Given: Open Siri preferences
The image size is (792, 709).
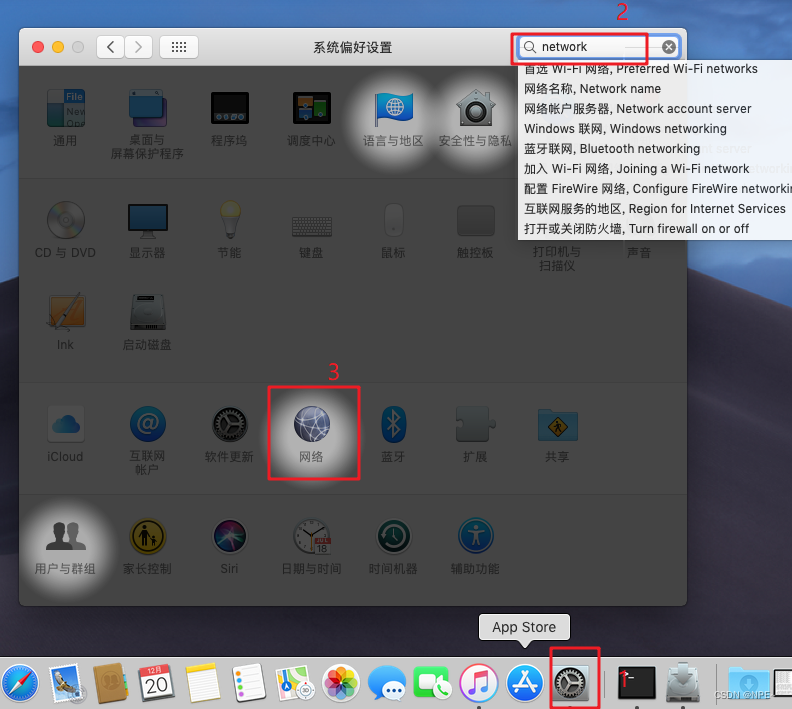Looking at the screenshot, I should pos(229,546).
